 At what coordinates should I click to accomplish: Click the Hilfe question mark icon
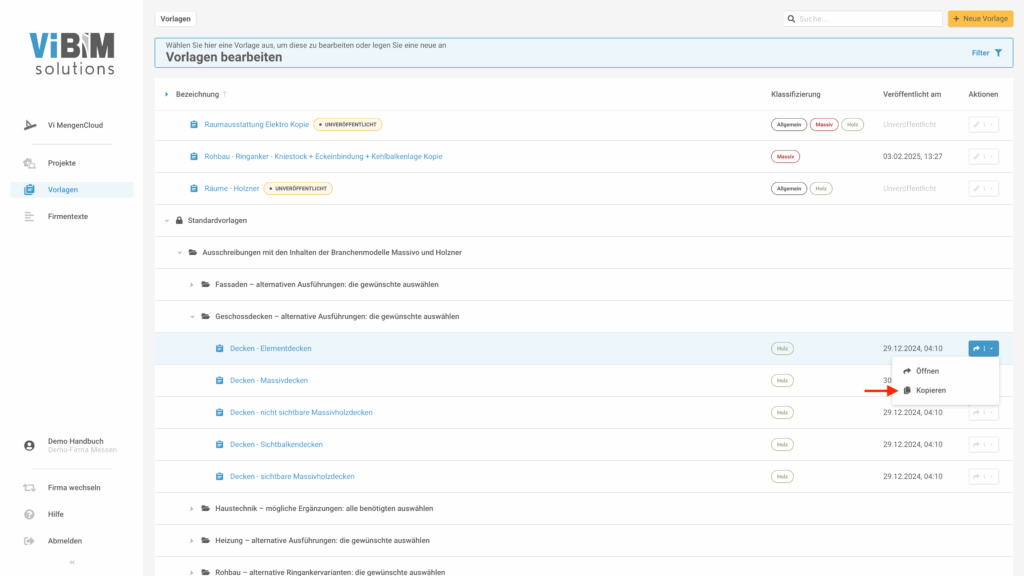(29, 514)
